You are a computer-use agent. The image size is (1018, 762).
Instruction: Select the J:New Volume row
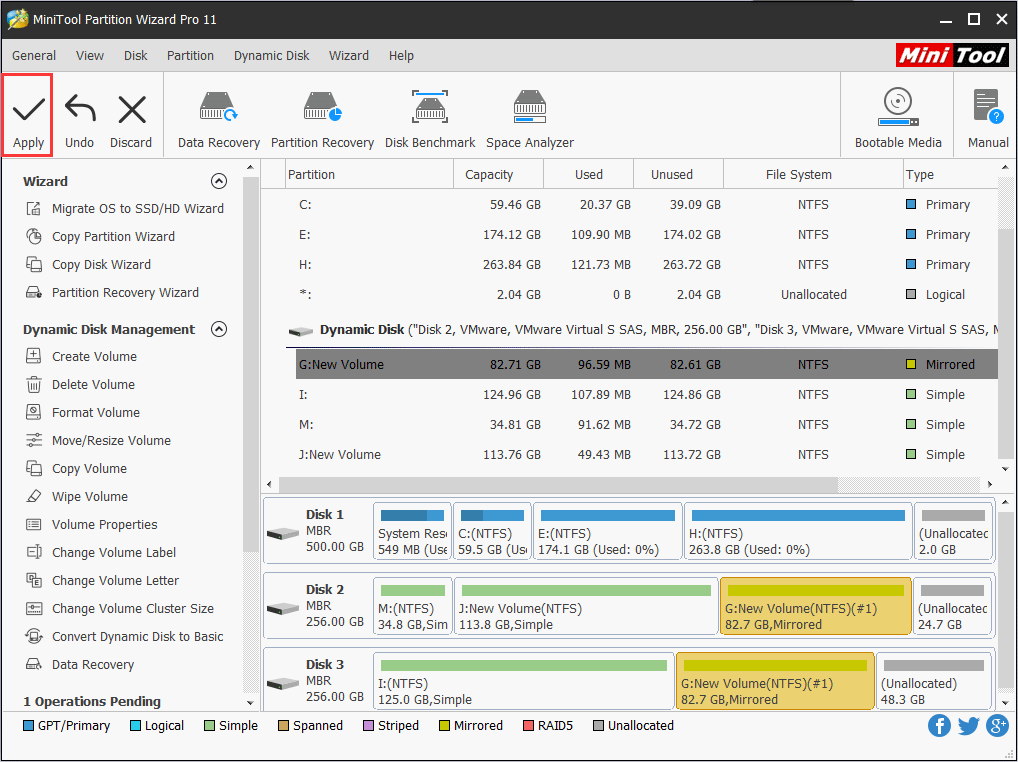click(647, 454)
